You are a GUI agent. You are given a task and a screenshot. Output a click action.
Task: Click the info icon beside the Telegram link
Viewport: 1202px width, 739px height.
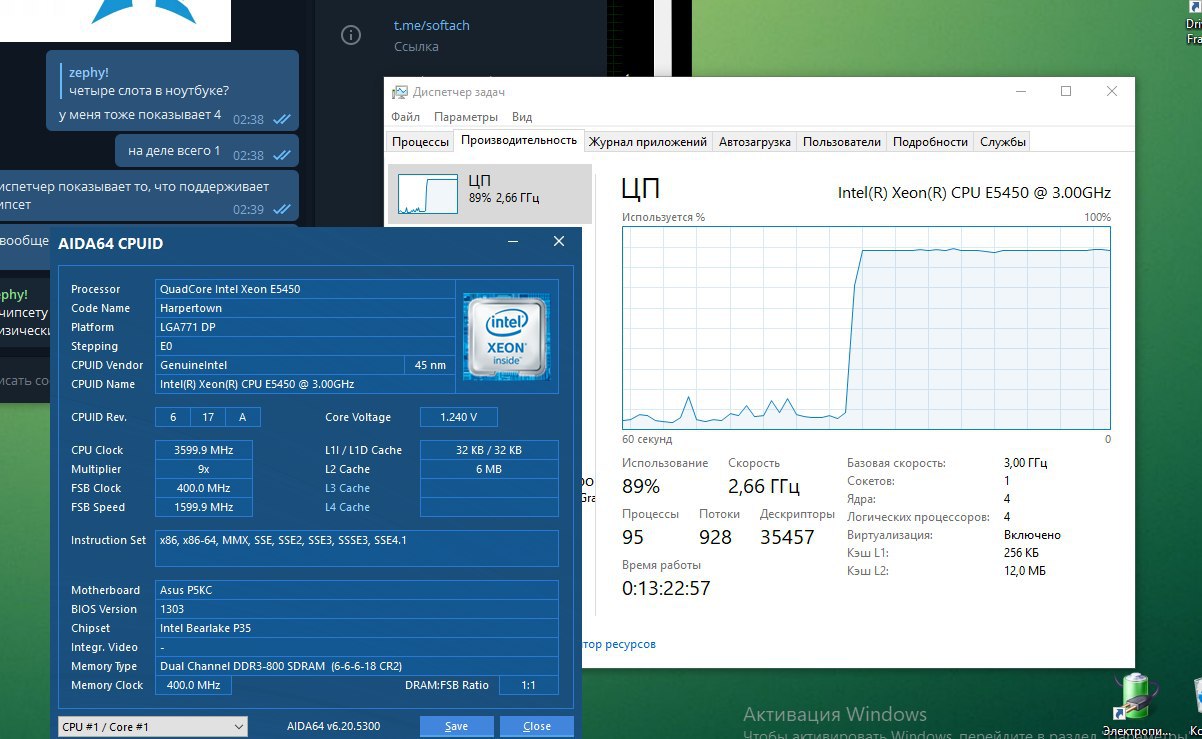(x=351, y=35)
